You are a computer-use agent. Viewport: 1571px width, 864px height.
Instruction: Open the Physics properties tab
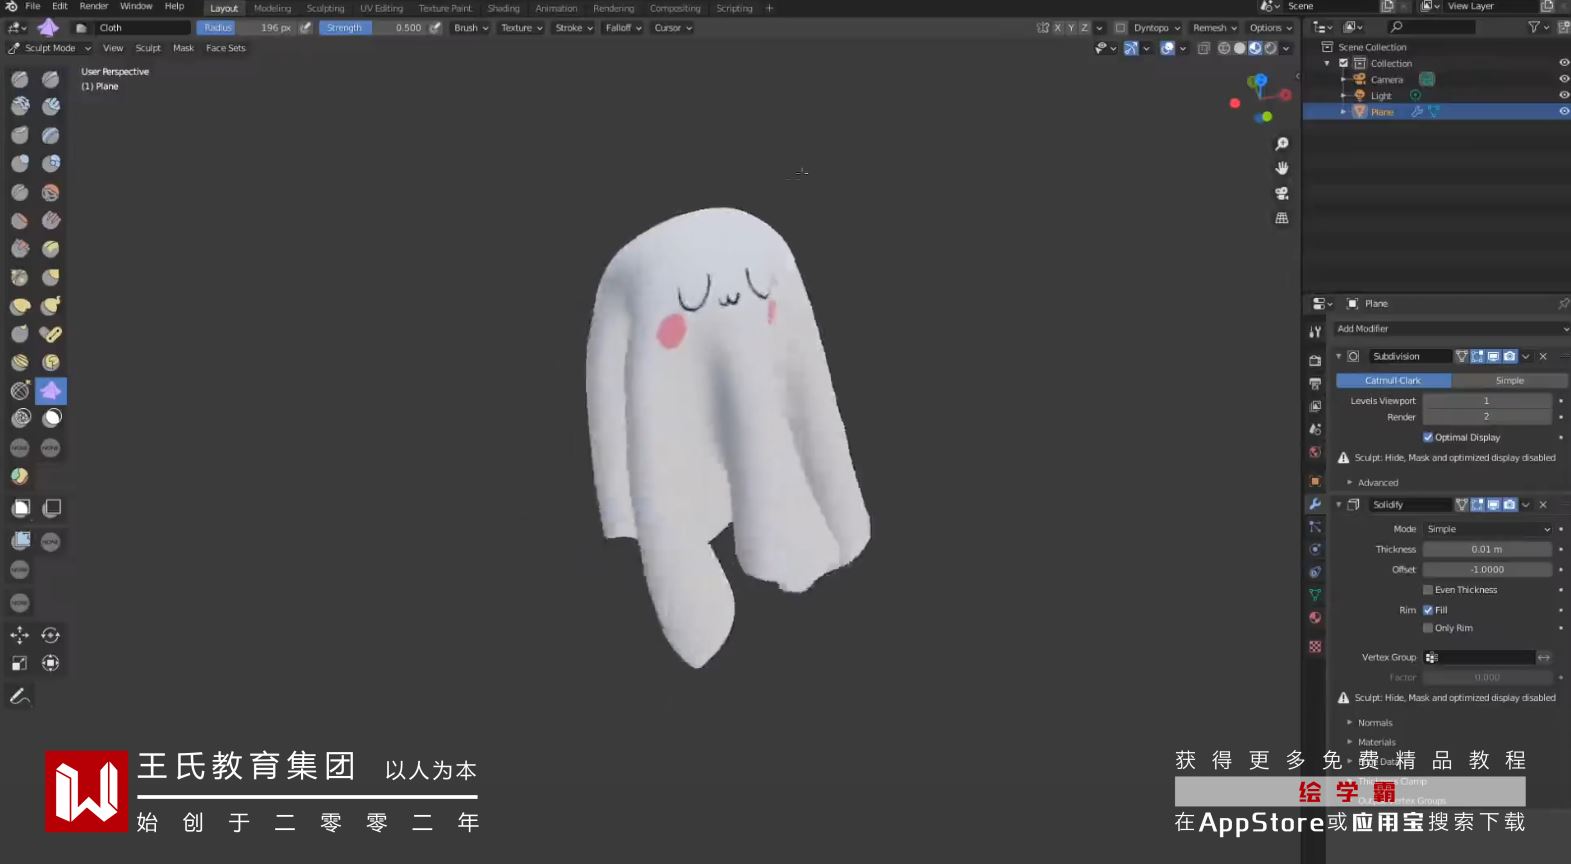(x=1315, y=549)
